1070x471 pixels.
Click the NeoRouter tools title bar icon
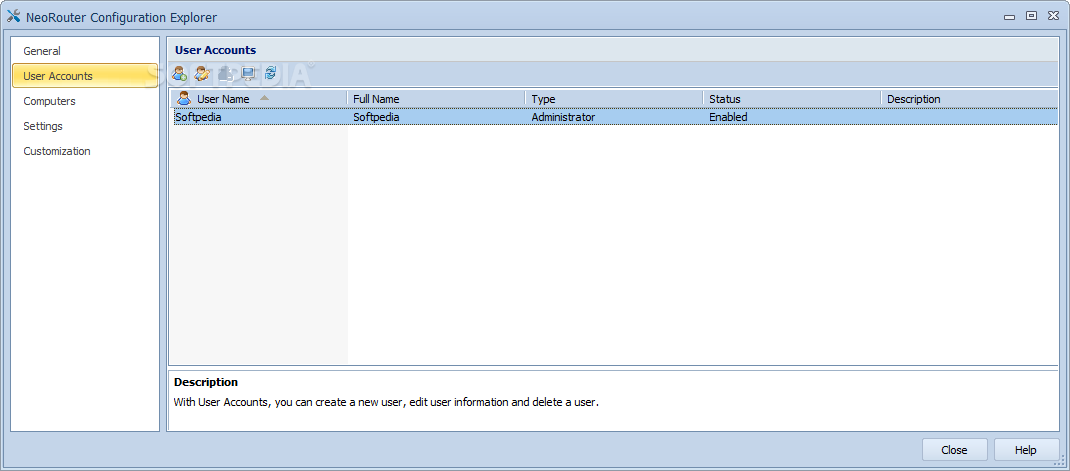click(13, 16)
